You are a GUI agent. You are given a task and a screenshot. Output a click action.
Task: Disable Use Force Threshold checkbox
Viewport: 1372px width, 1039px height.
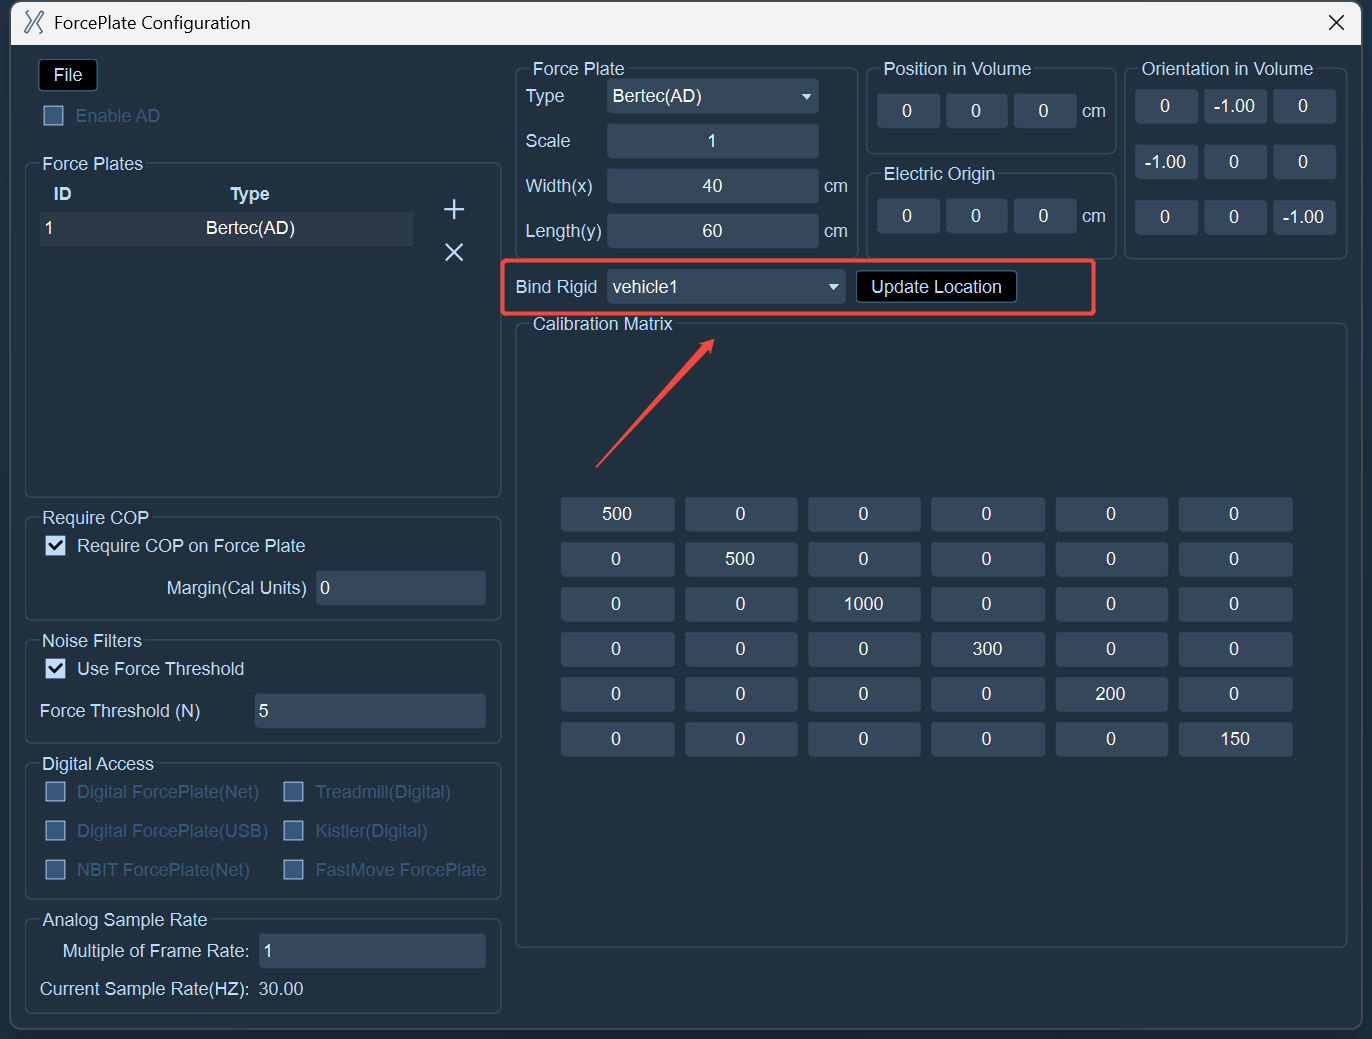tap(56, 669)
